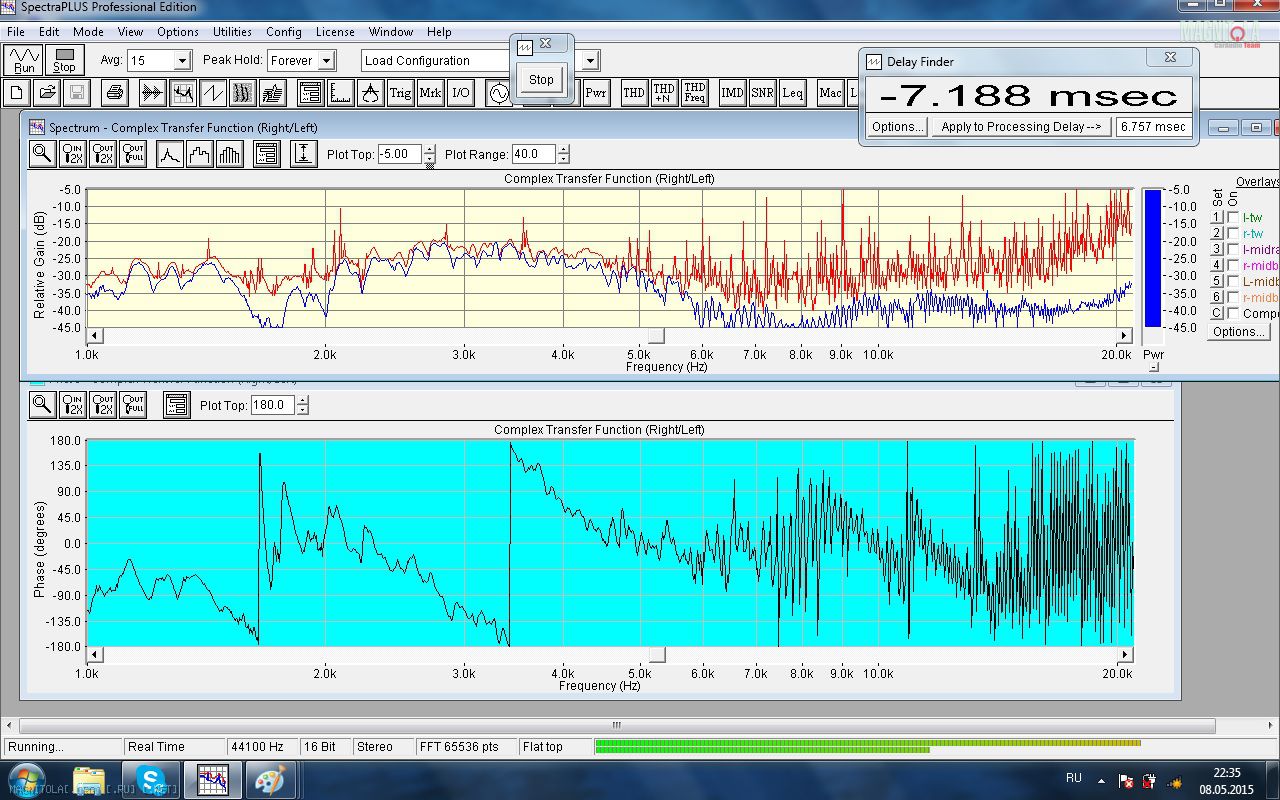This screenshot has width=1280, height=800.
Task: Print using the printer icon
Action: 114,93
